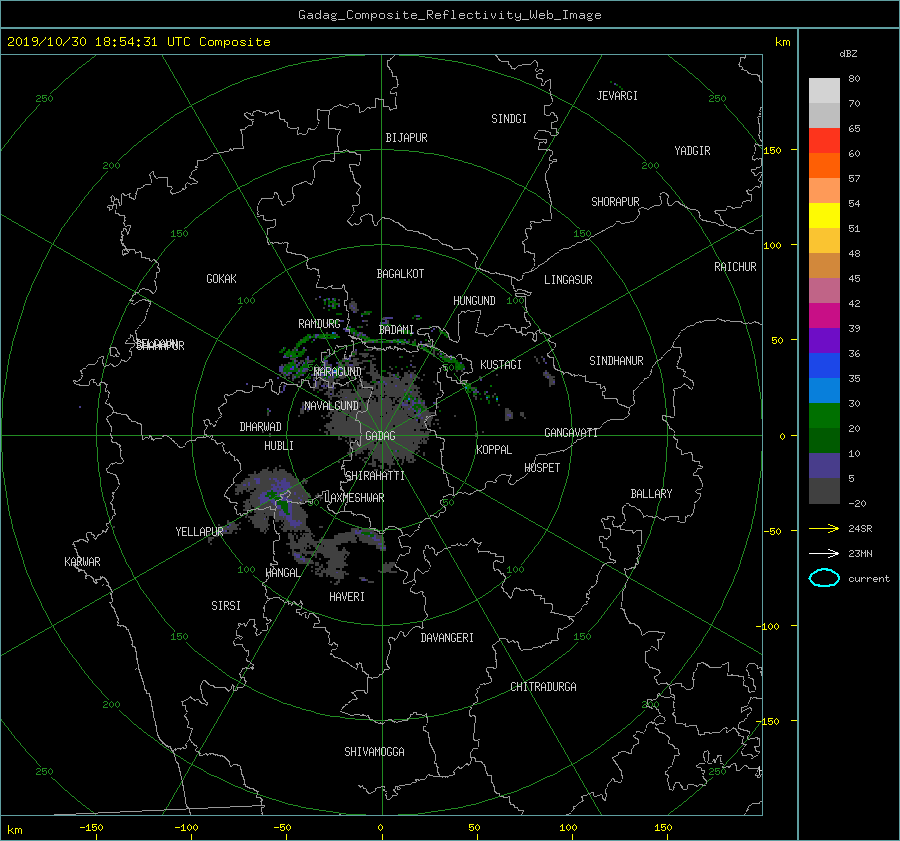Click the RAICHUR label
Screen dimensions: 900x841
point(735,267)
